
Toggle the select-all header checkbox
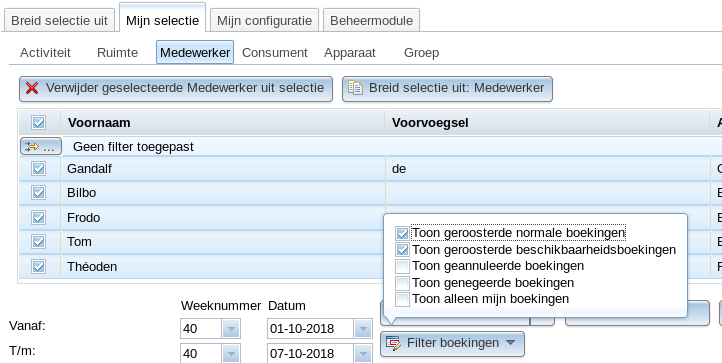click(39, 123)
